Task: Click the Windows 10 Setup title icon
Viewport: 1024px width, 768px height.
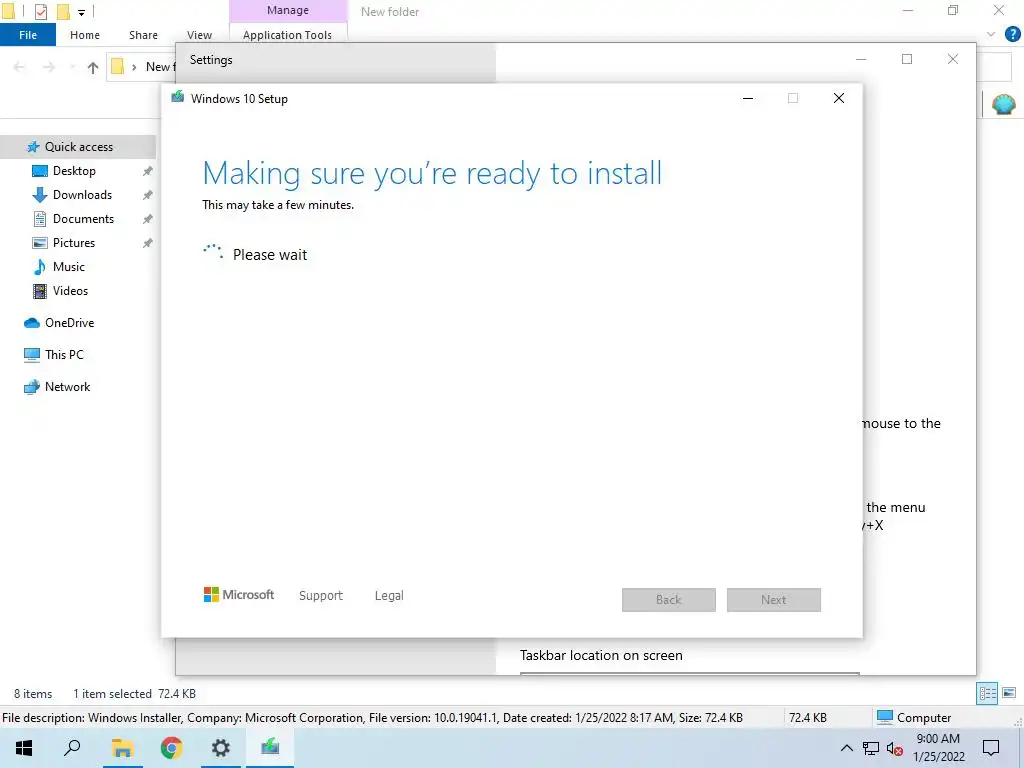Action: click(x=178, y=98)
